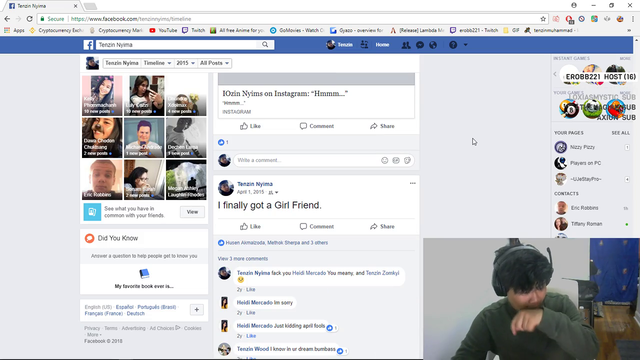This screenshot has width=640, height=360.
Task: Open Players on PC page
Action: [x=585, y=163]
